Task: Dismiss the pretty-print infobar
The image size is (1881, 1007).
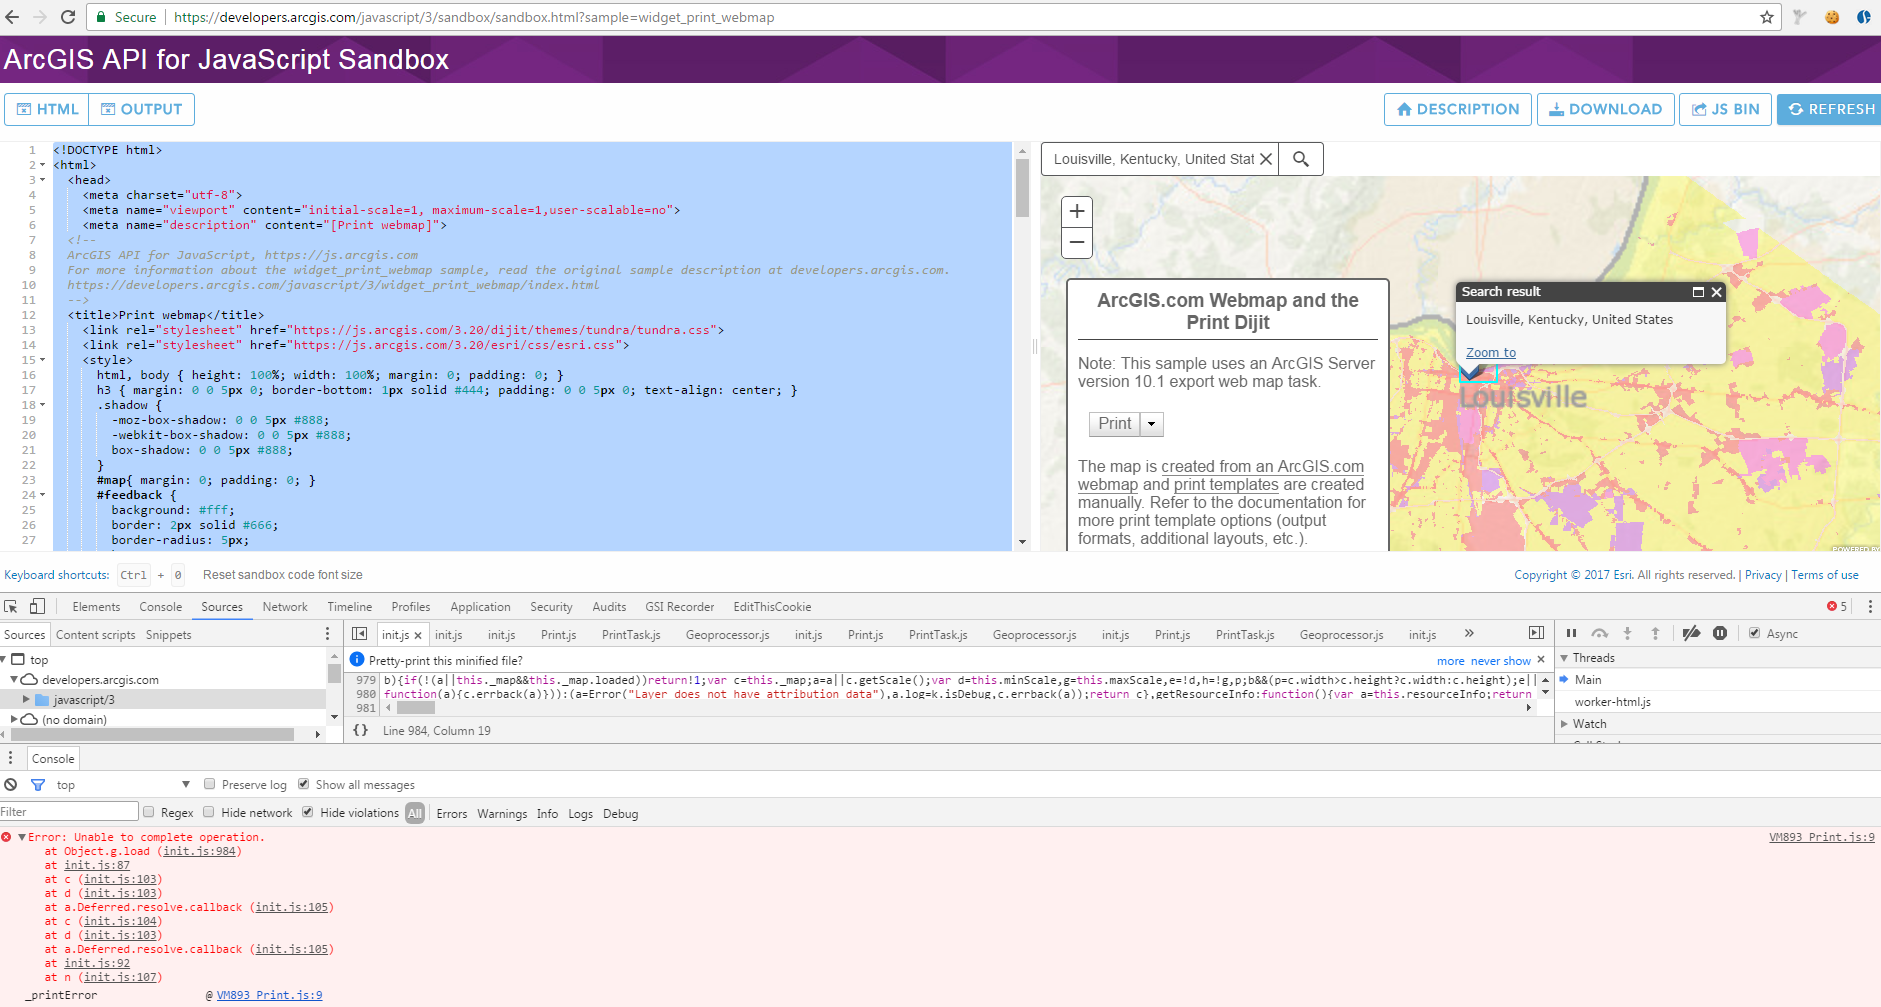Action: coord(1541,660)
